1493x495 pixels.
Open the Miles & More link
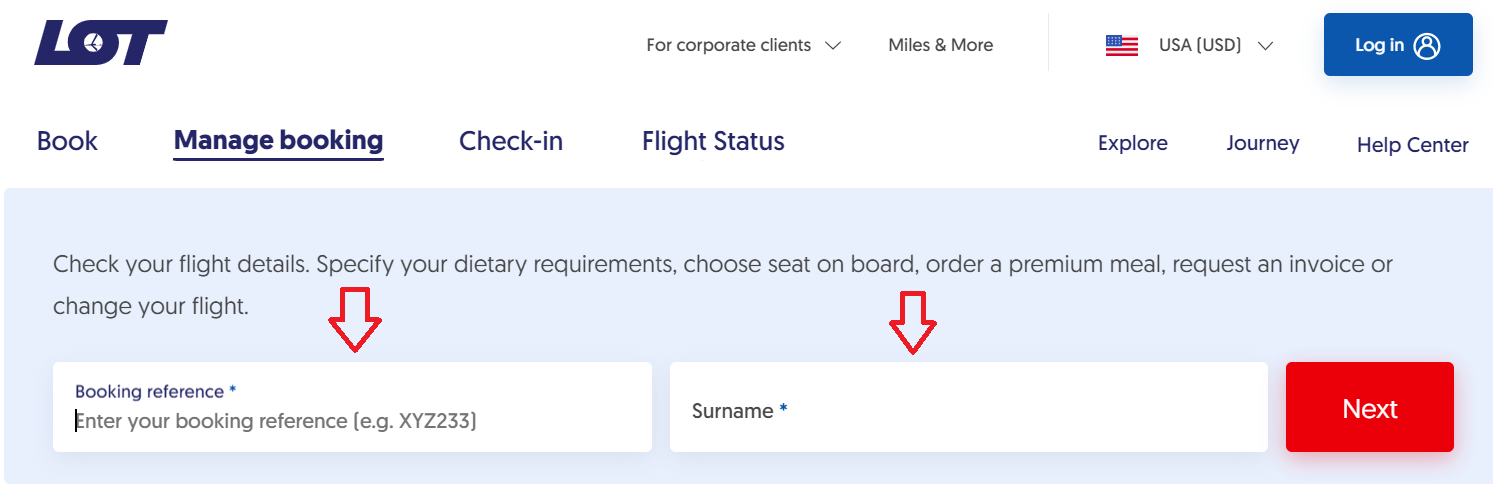pos(940,45)
